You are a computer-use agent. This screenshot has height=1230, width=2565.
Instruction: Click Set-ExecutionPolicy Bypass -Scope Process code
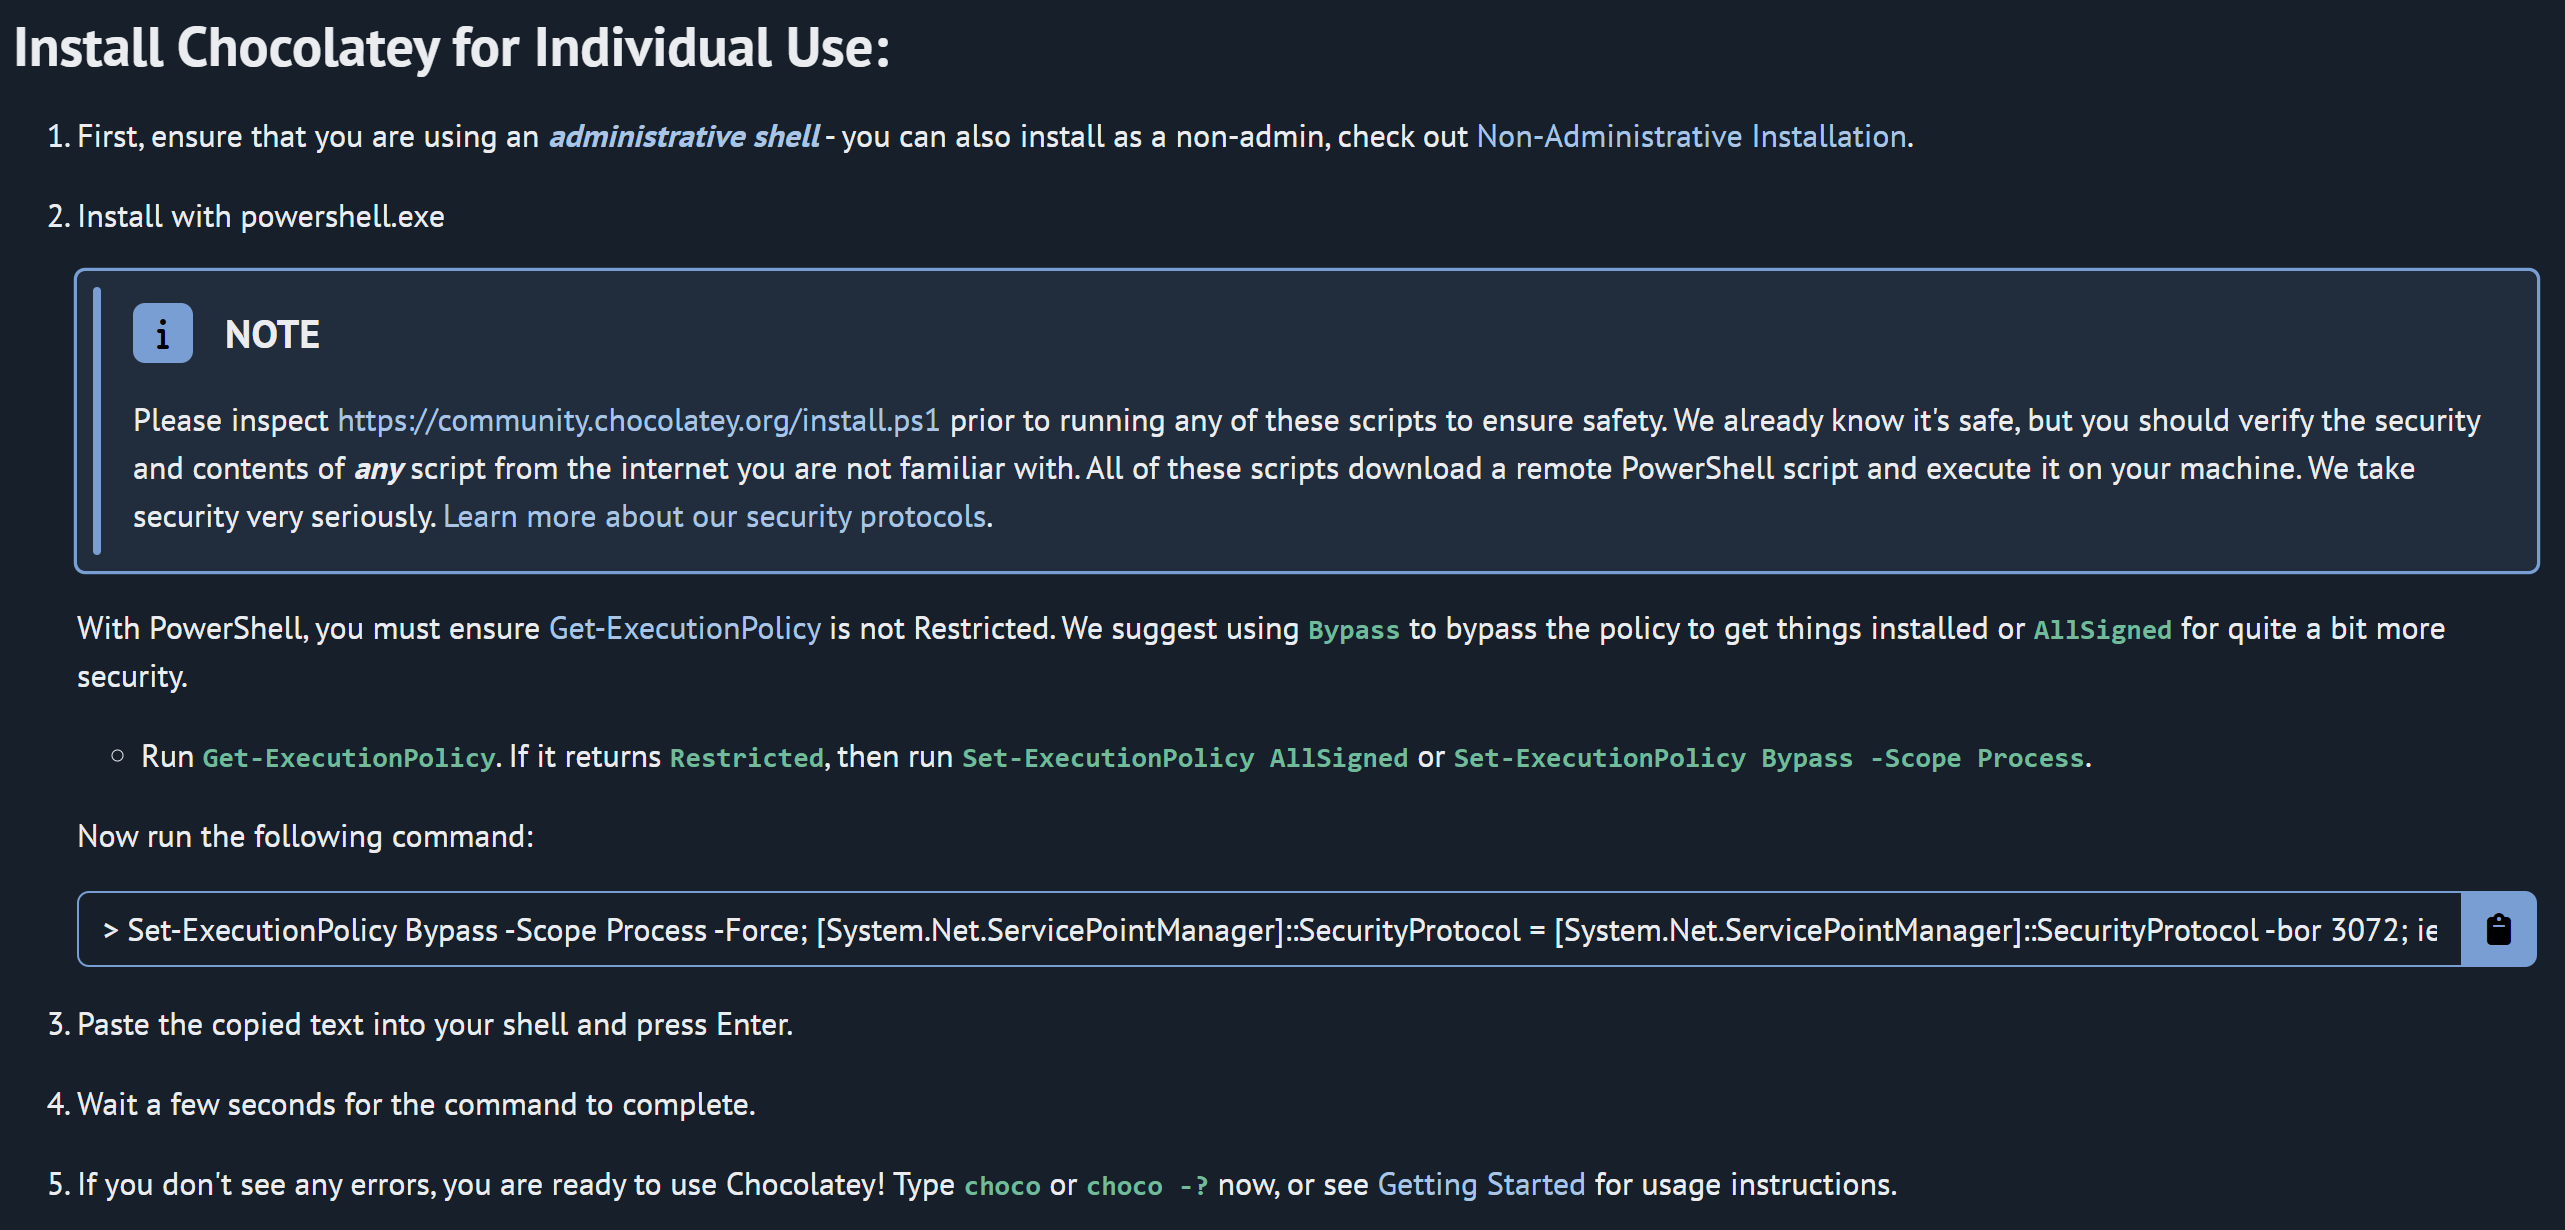[1768, 758]
